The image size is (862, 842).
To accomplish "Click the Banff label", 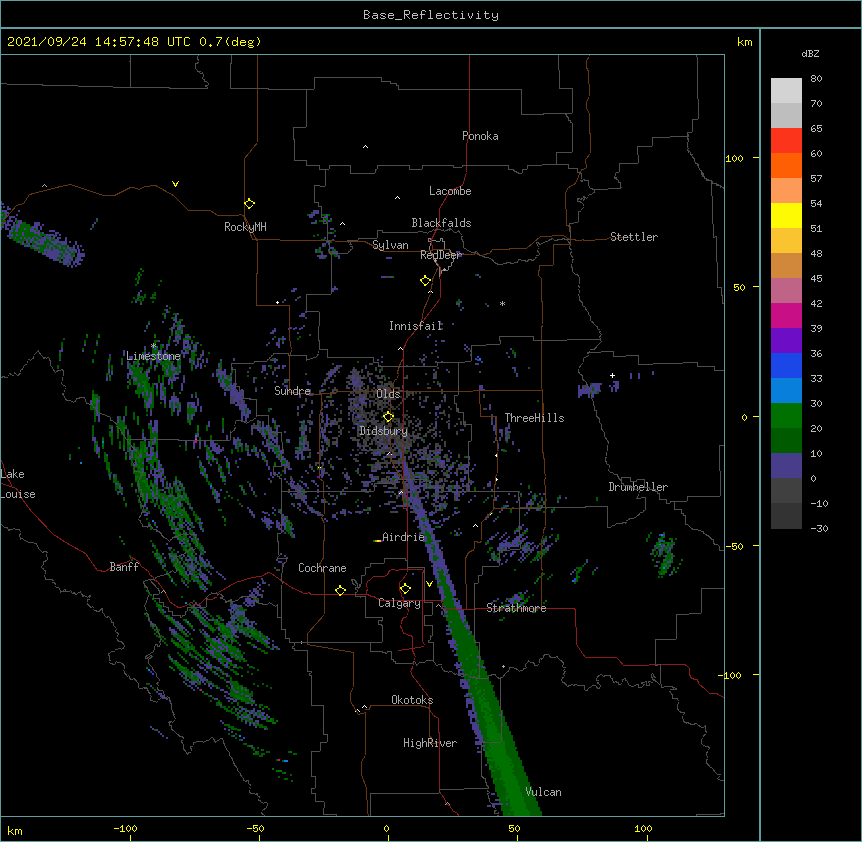I will 124,567.
